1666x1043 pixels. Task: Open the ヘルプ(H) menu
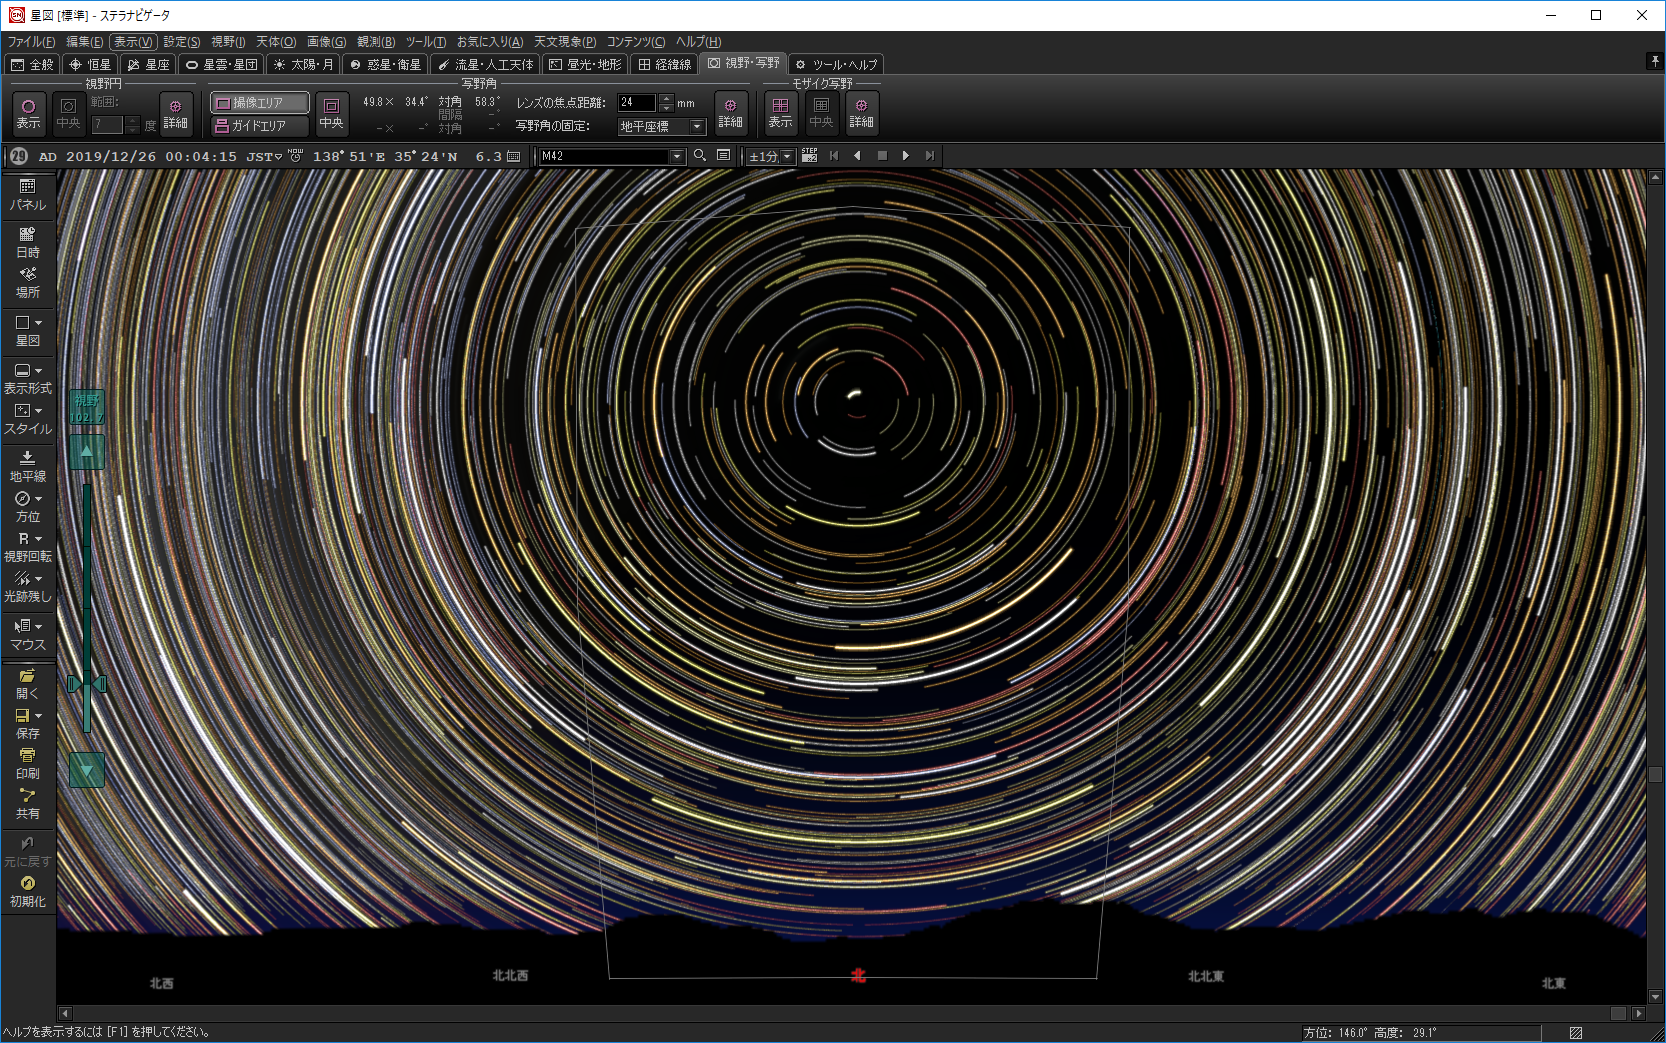click(x=698, y=41)
